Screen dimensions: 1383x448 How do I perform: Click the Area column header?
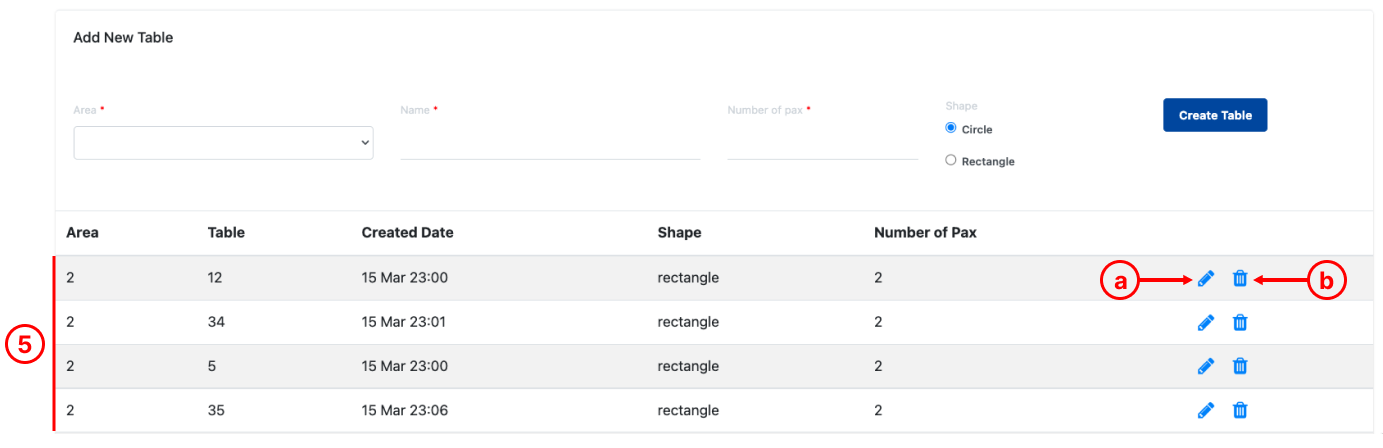pyautogui.click(x=82, y=232)
